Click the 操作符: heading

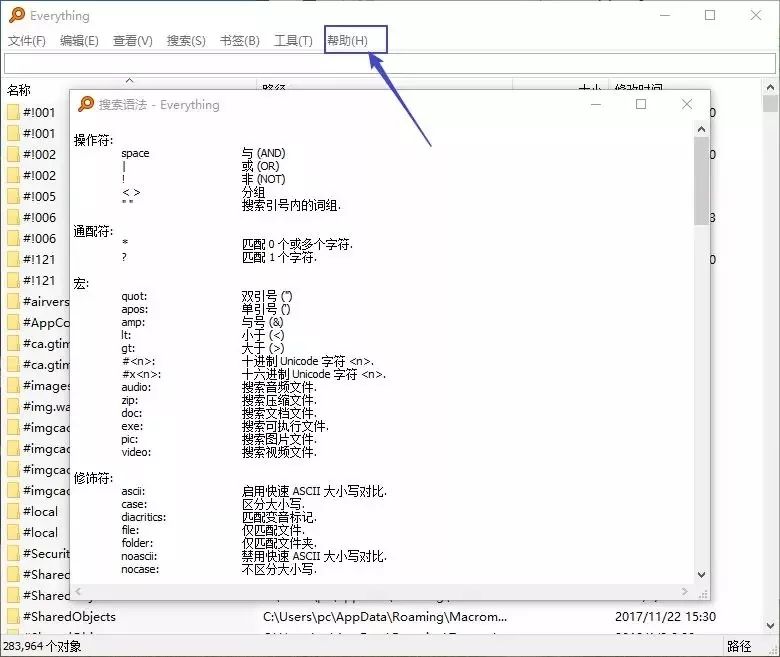point(93,140)
